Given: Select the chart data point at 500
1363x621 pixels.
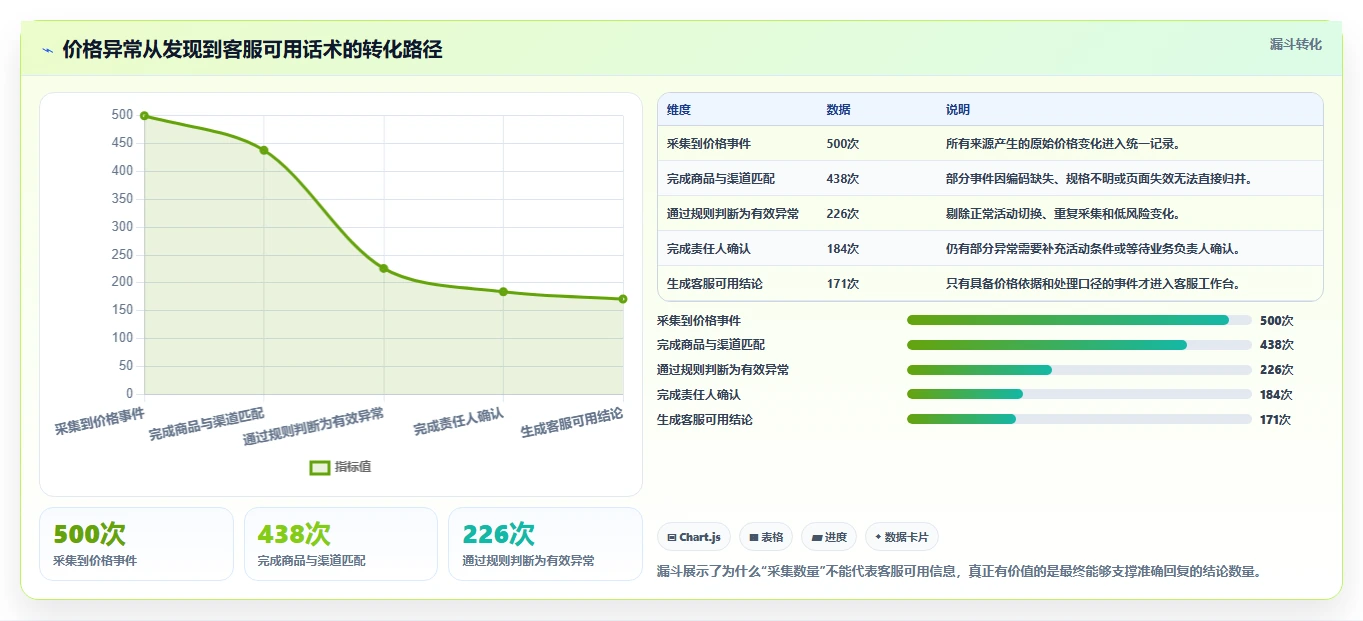Looking at the screenshot, I should tap(144, 116).
